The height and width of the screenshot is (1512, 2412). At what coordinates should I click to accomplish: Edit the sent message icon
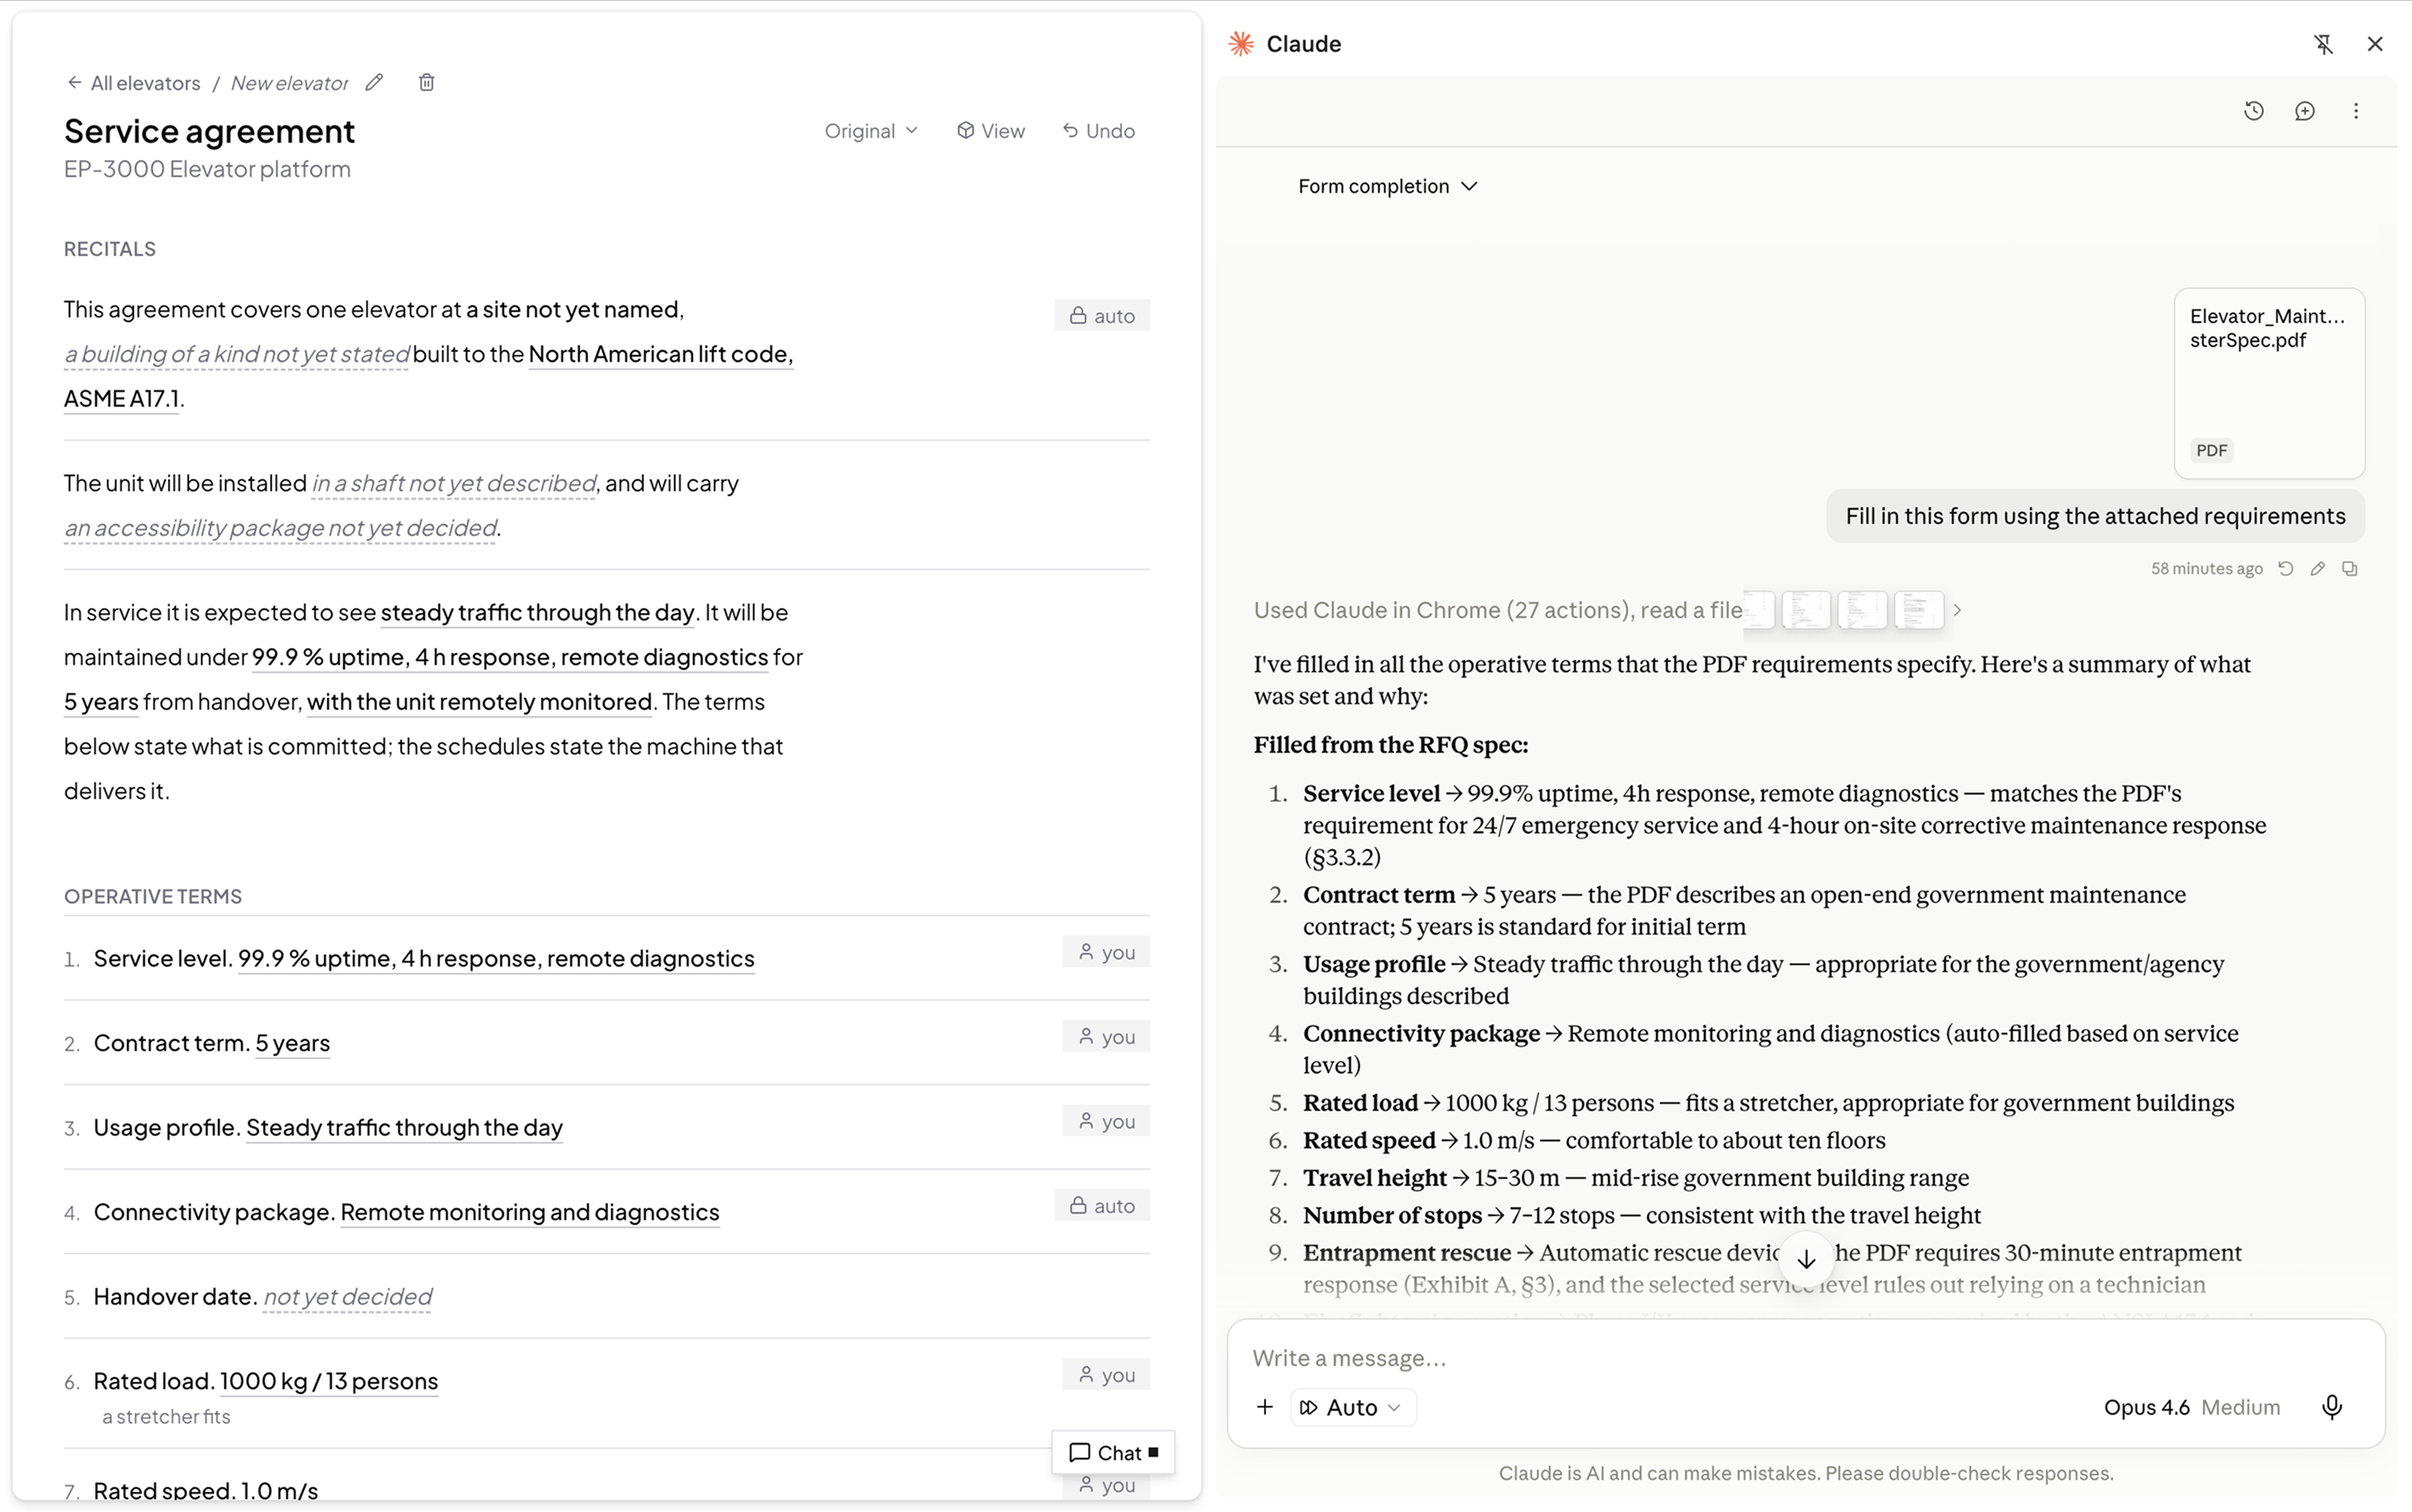click(2317, 569)
